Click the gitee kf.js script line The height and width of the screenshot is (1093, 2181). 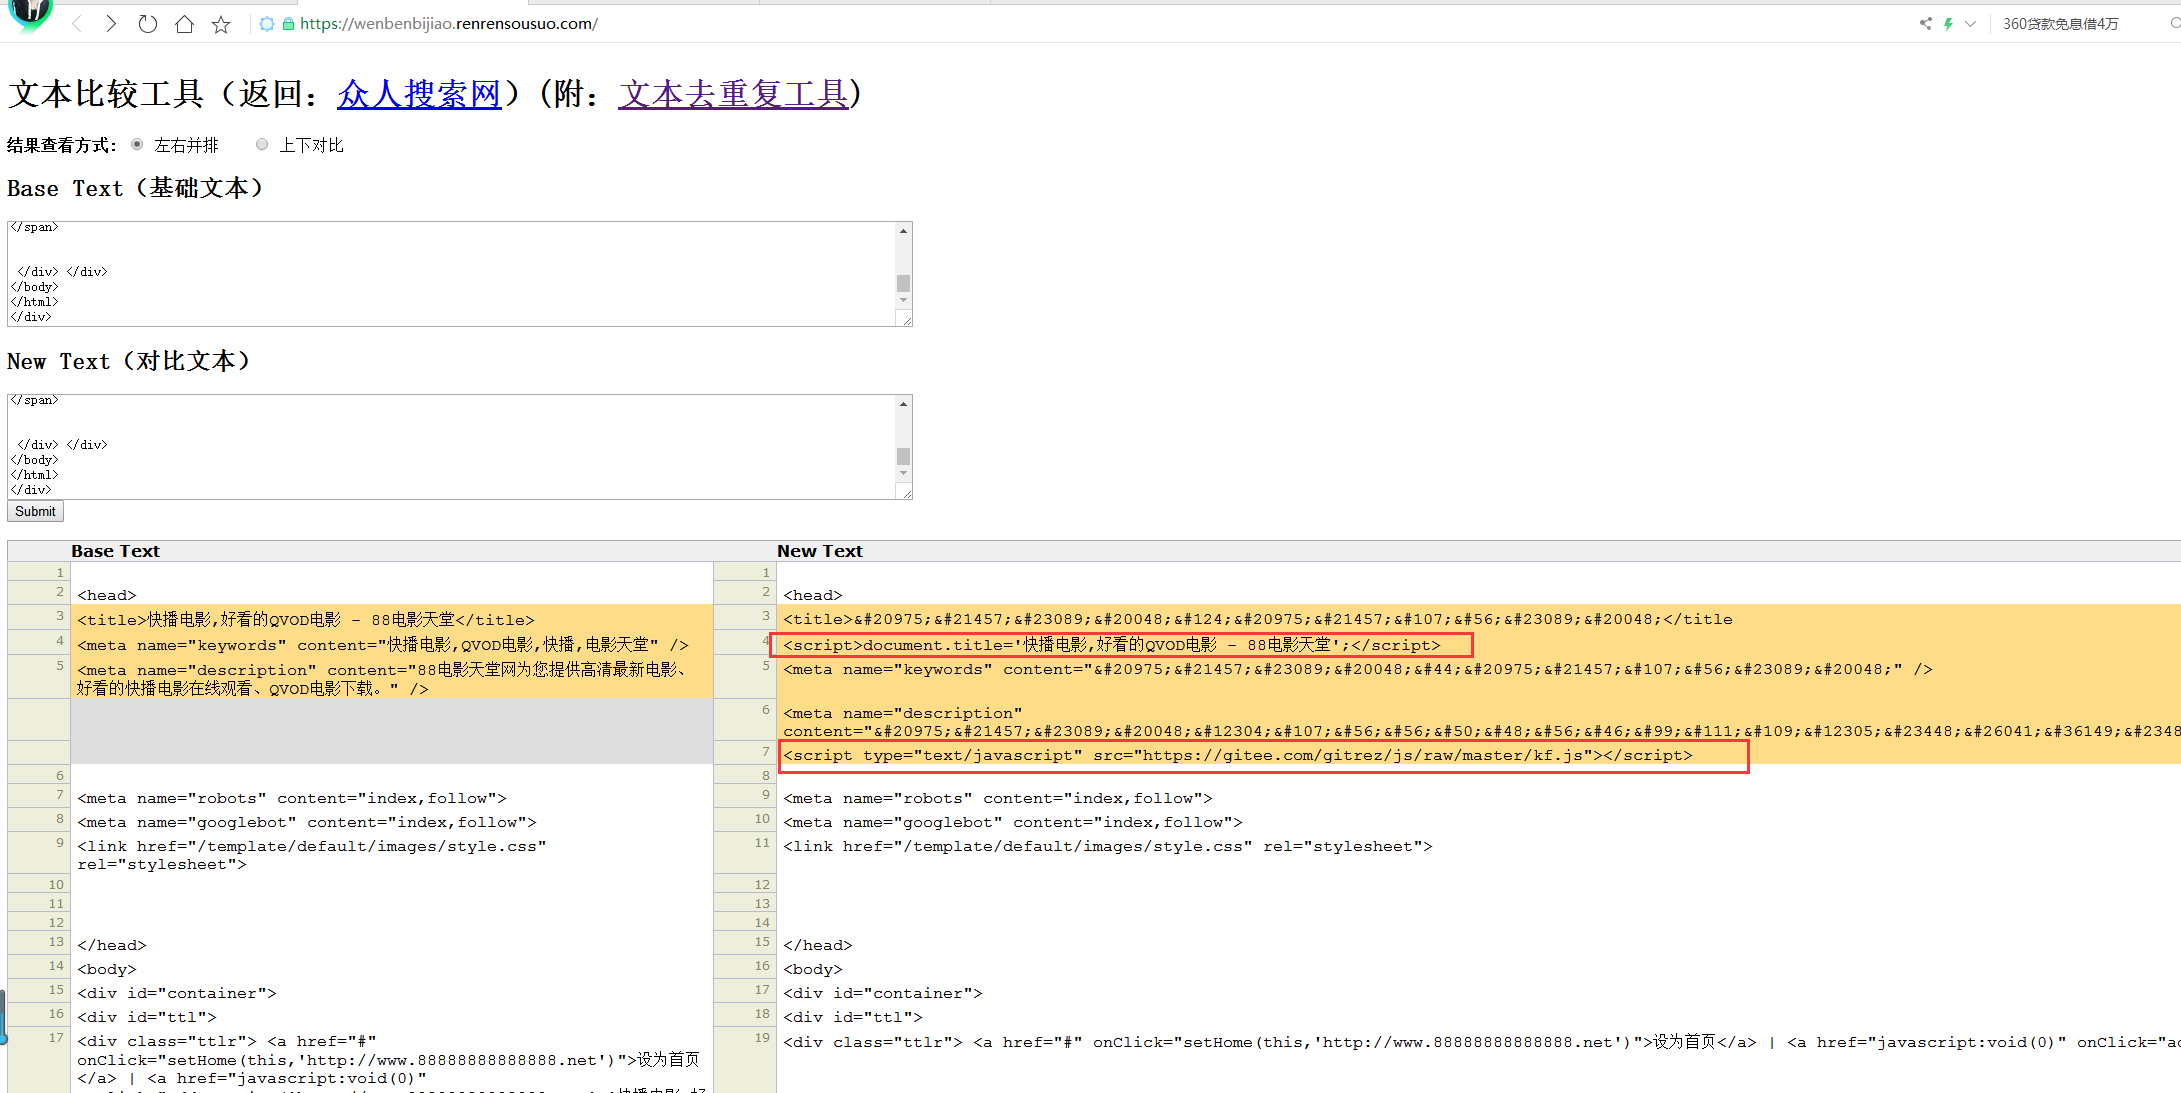click(1238, 755)
